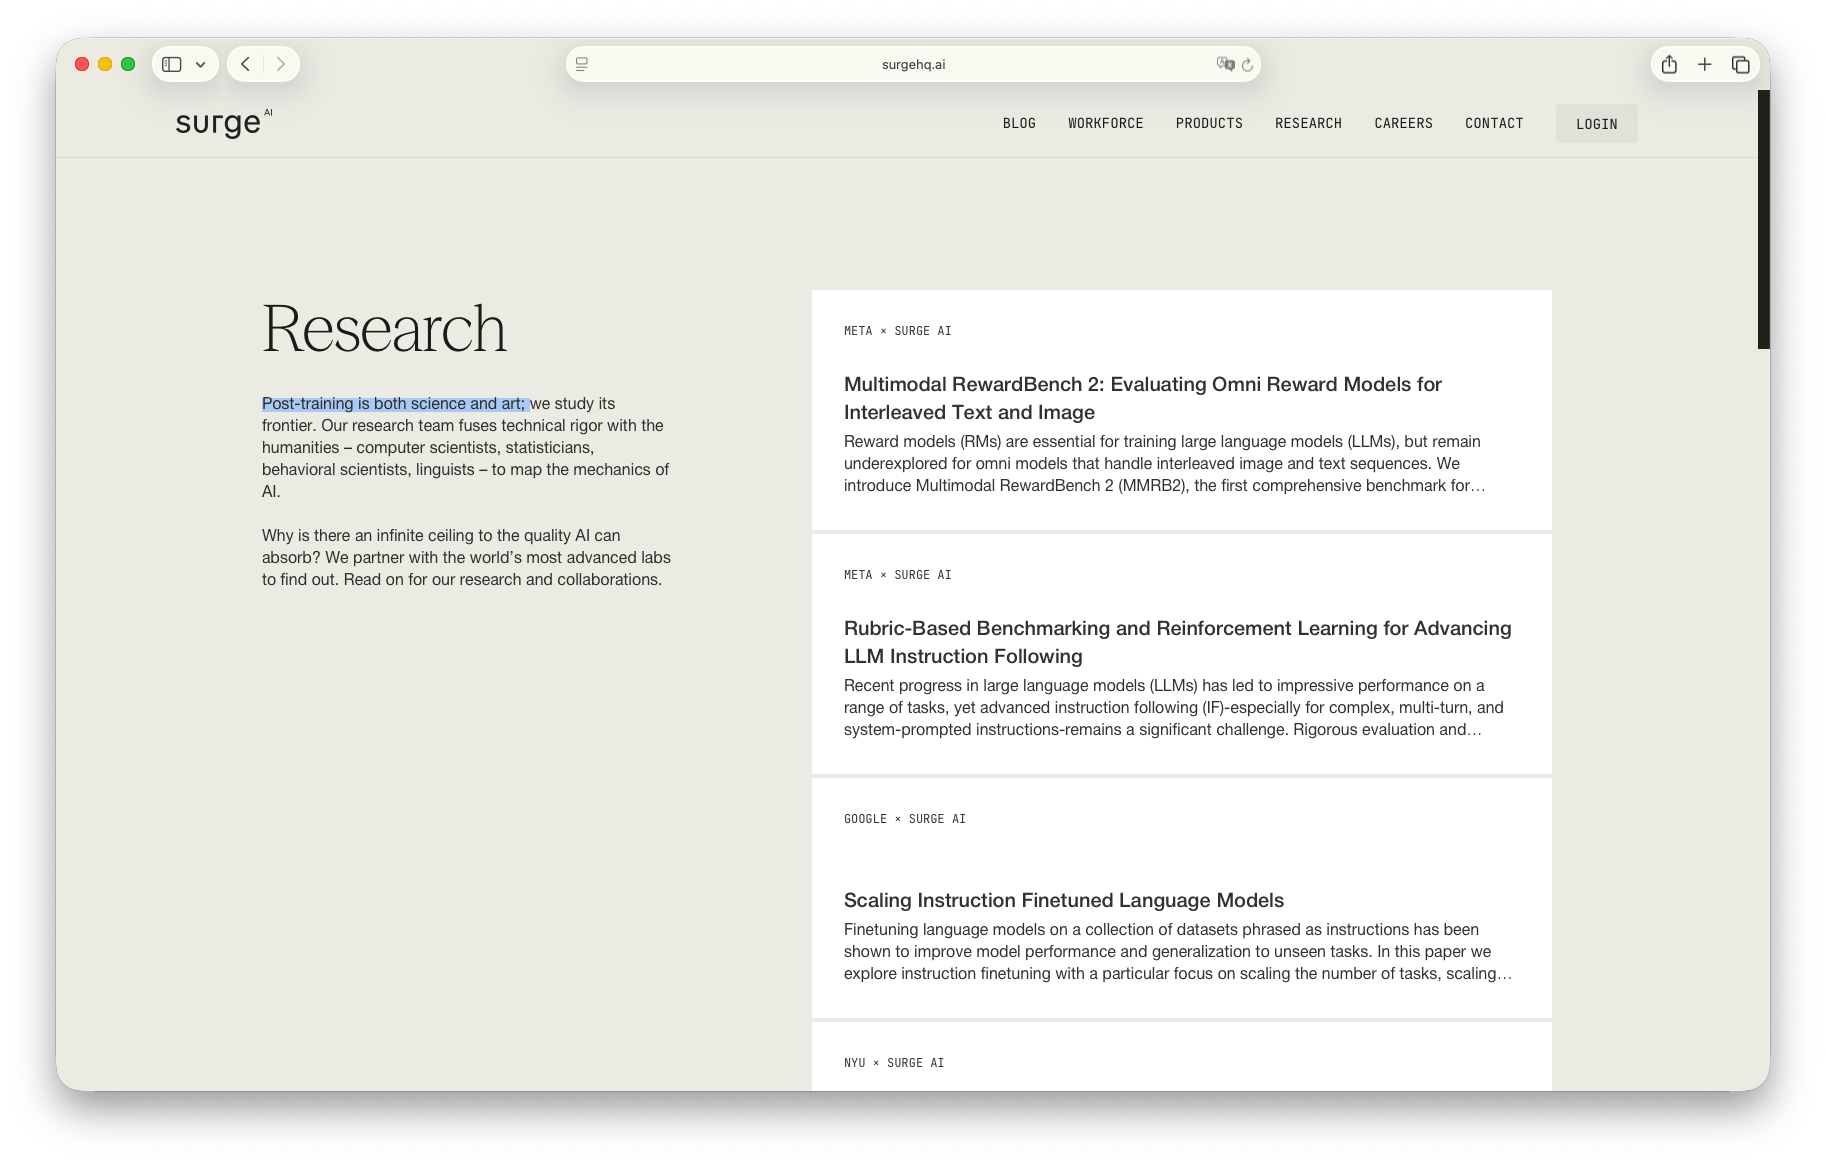Open the sidebar options dropdown chevron
The image size is (1826, 1165).
[201, 65]
